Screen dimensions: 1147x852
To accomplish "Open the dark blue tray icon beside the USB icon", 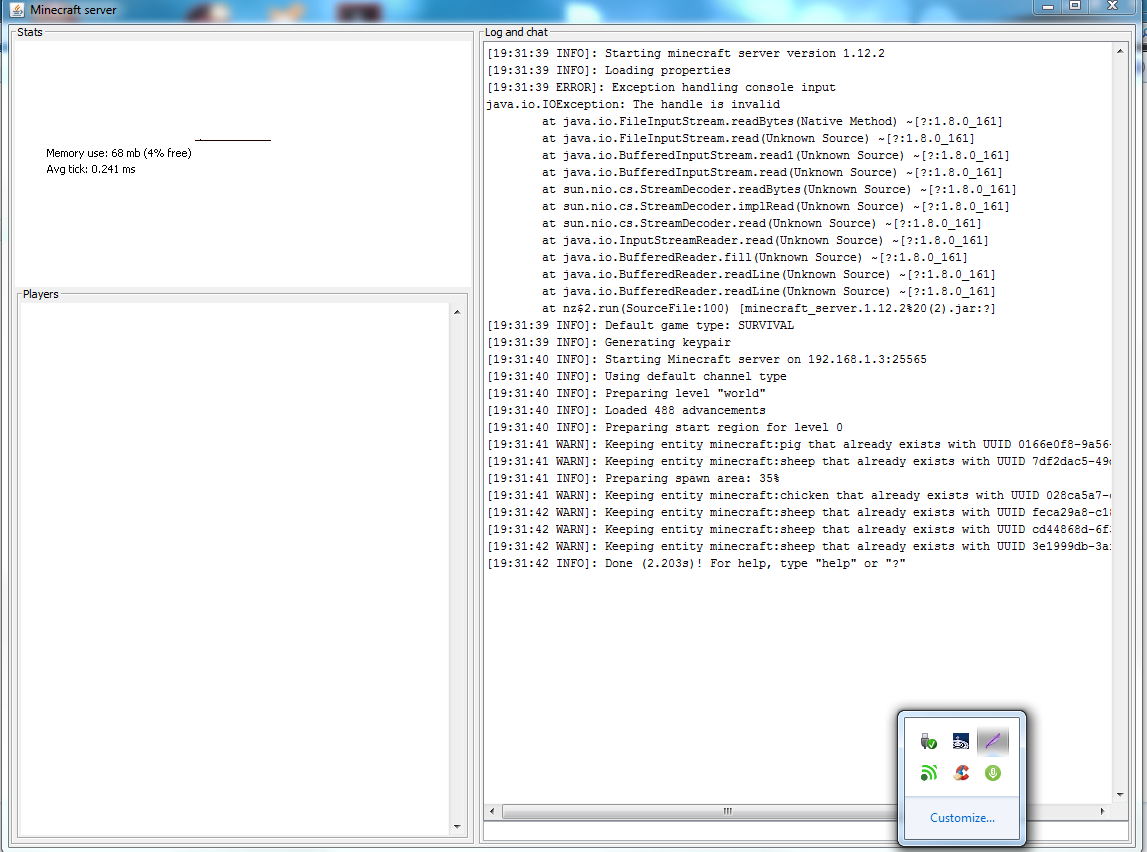I will 960,742.
